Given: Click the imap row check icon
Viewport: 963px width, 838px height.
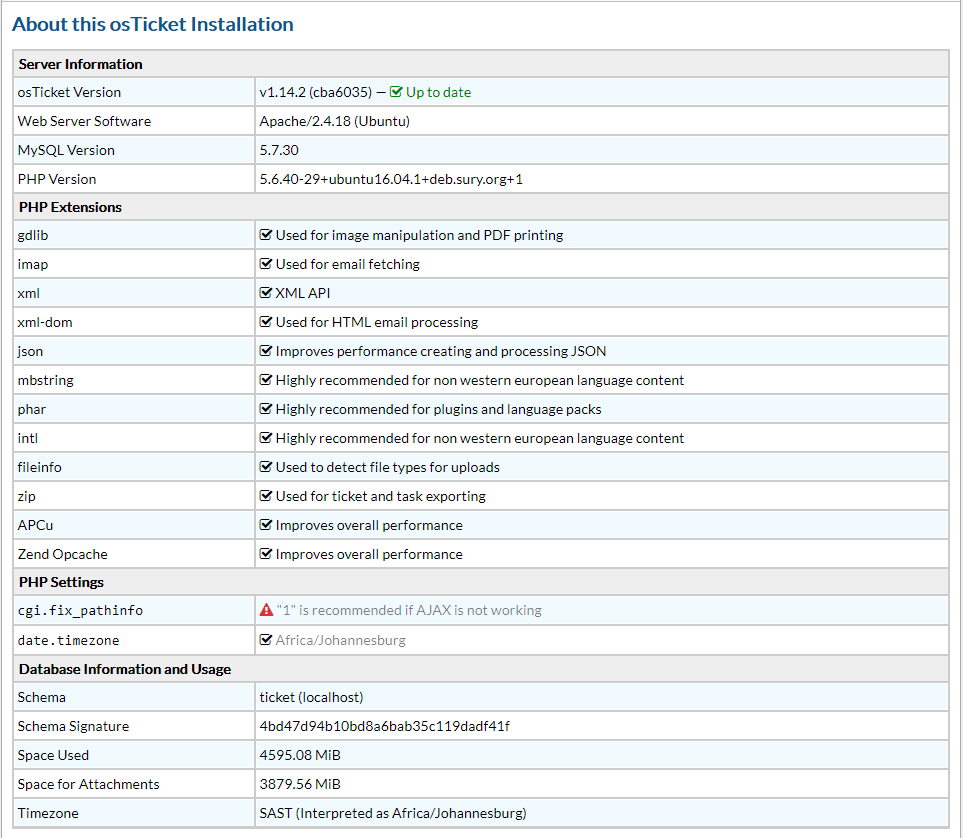Looking at the screenshot, I should coord(265,264).
